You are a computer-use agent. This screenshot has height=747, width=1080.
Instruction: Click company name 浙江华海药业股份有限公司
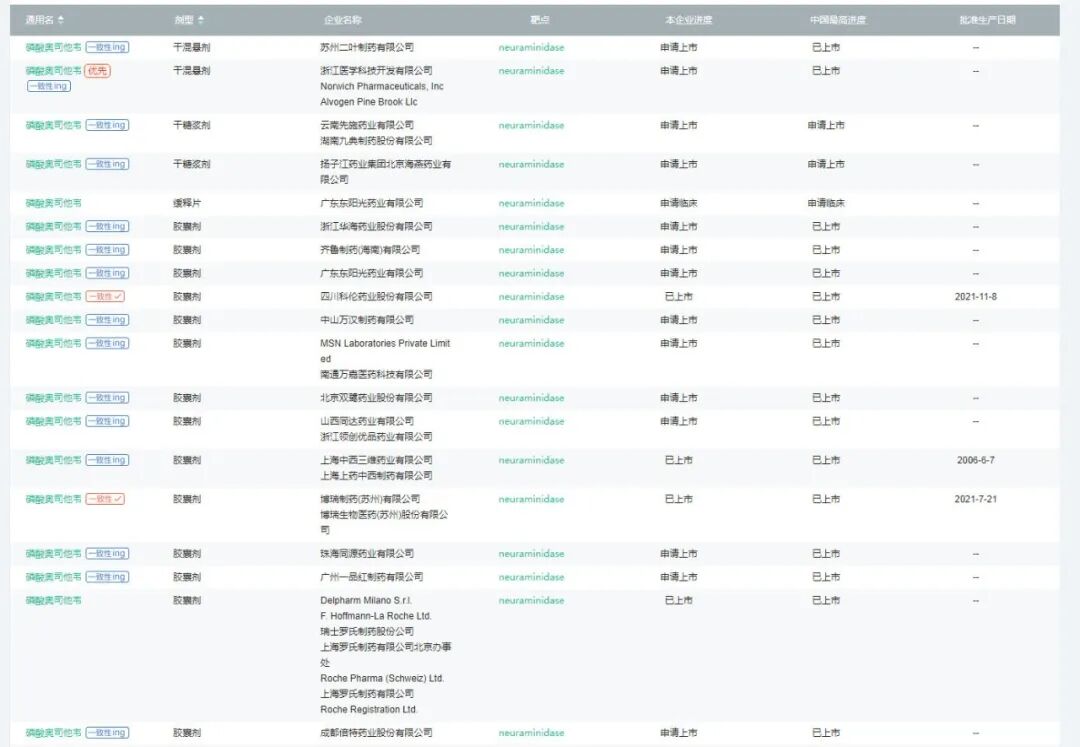pos(376,227)
